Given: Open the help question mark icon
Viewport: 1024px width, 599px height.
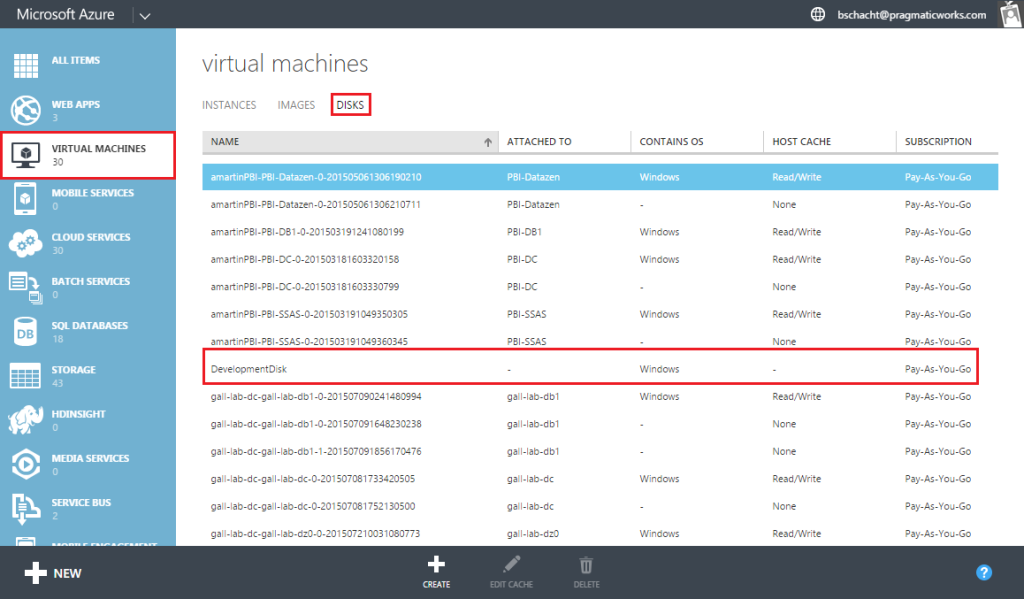Looking at the screenshot, I should tap(984, 573).
